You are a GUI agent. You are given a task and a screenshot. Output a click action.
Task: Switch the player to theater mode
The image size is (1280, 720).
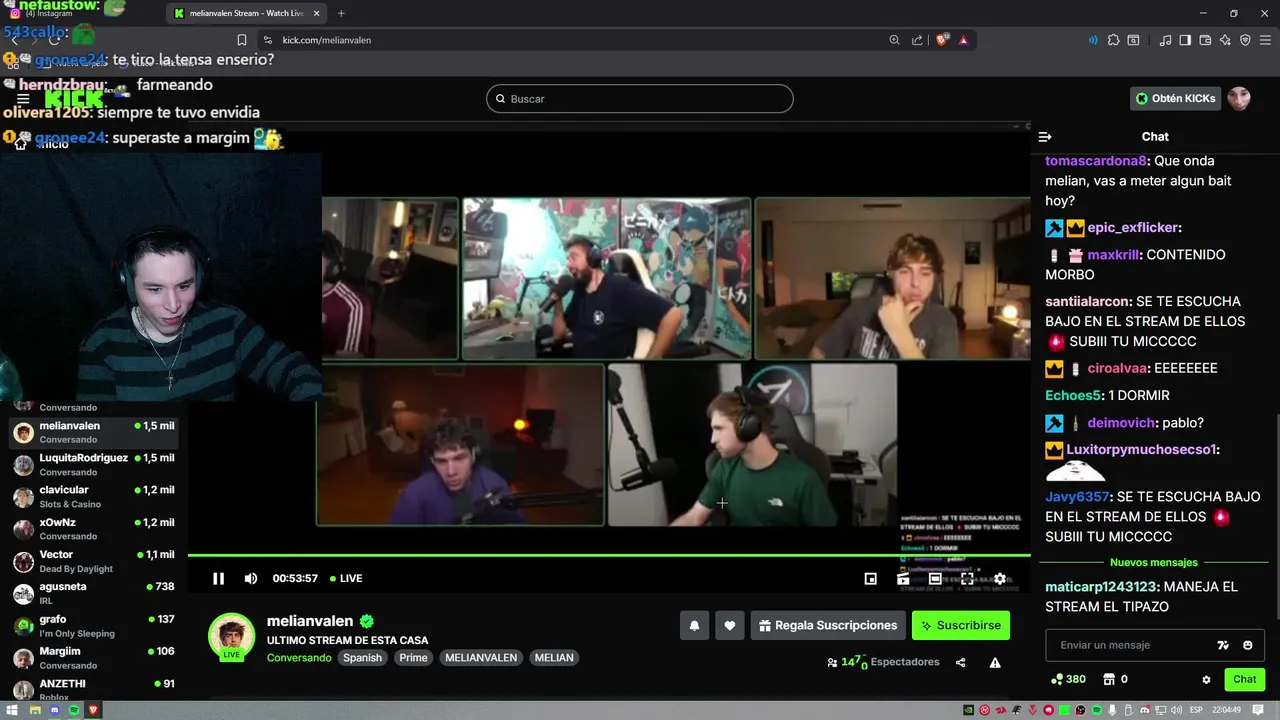tap(935, 579)
